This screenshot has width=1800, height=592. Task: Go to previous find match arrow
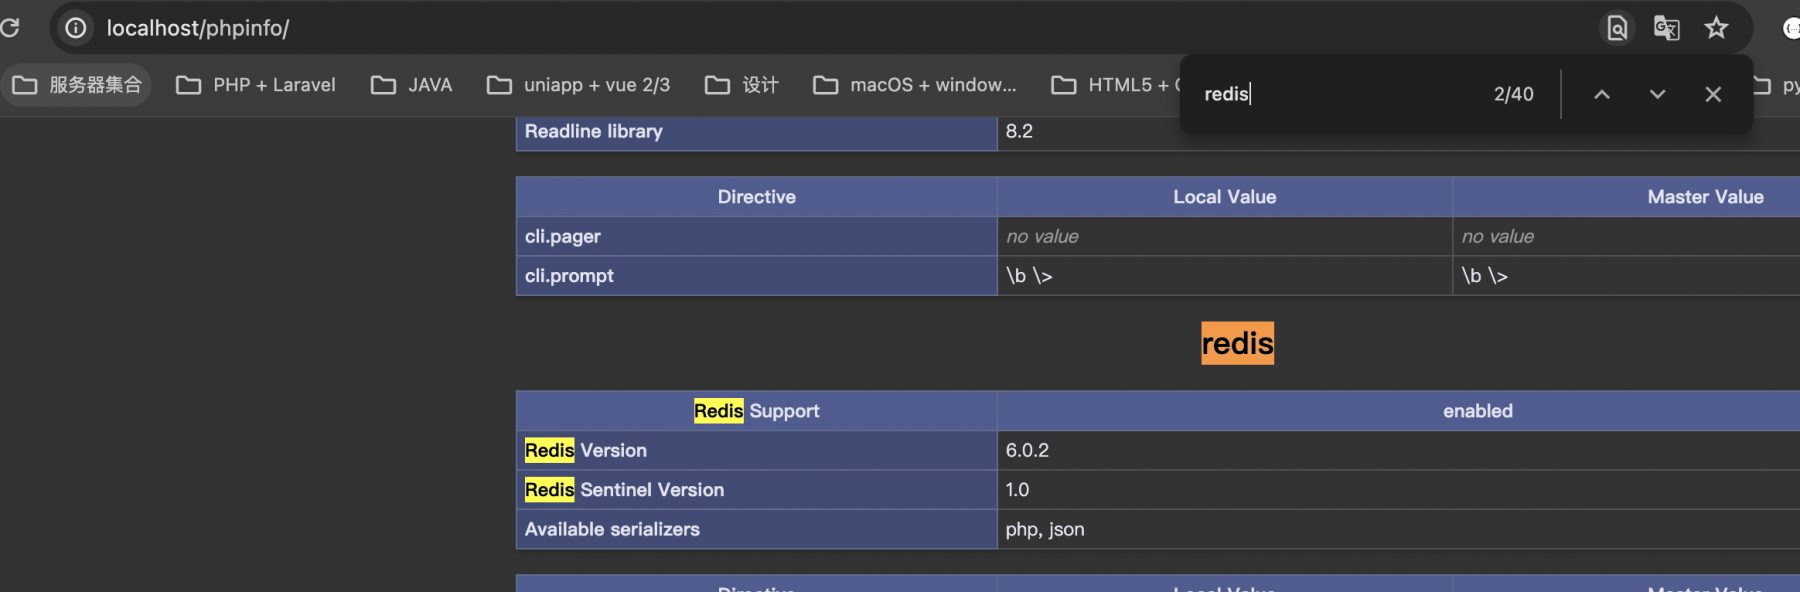coord(1602,94)
